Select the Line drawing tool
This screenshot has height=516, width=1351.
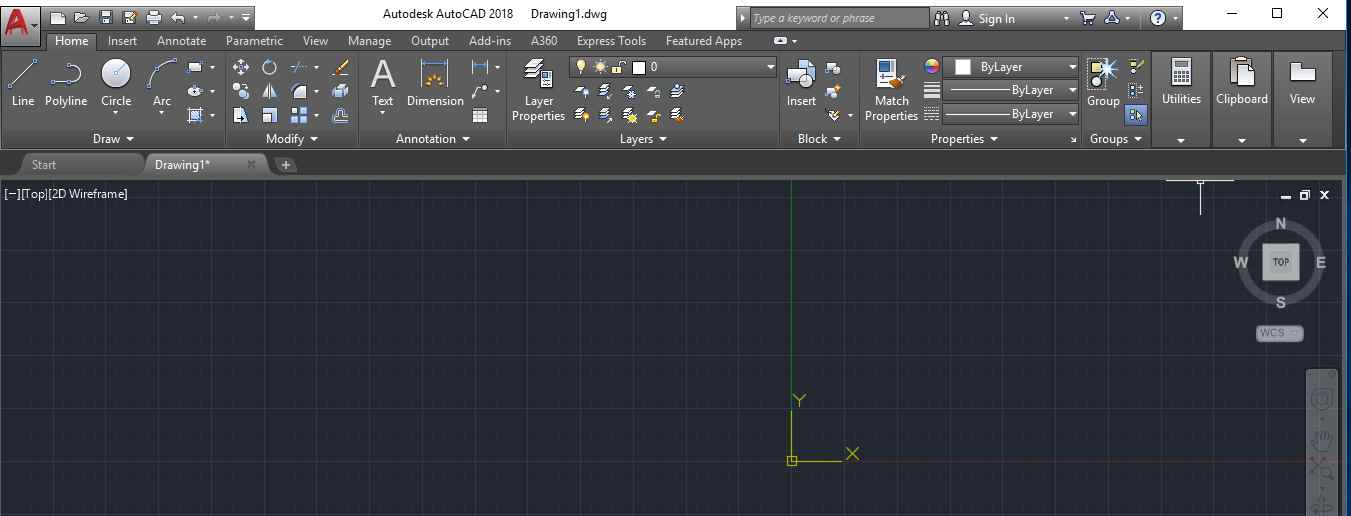point(23,83)
